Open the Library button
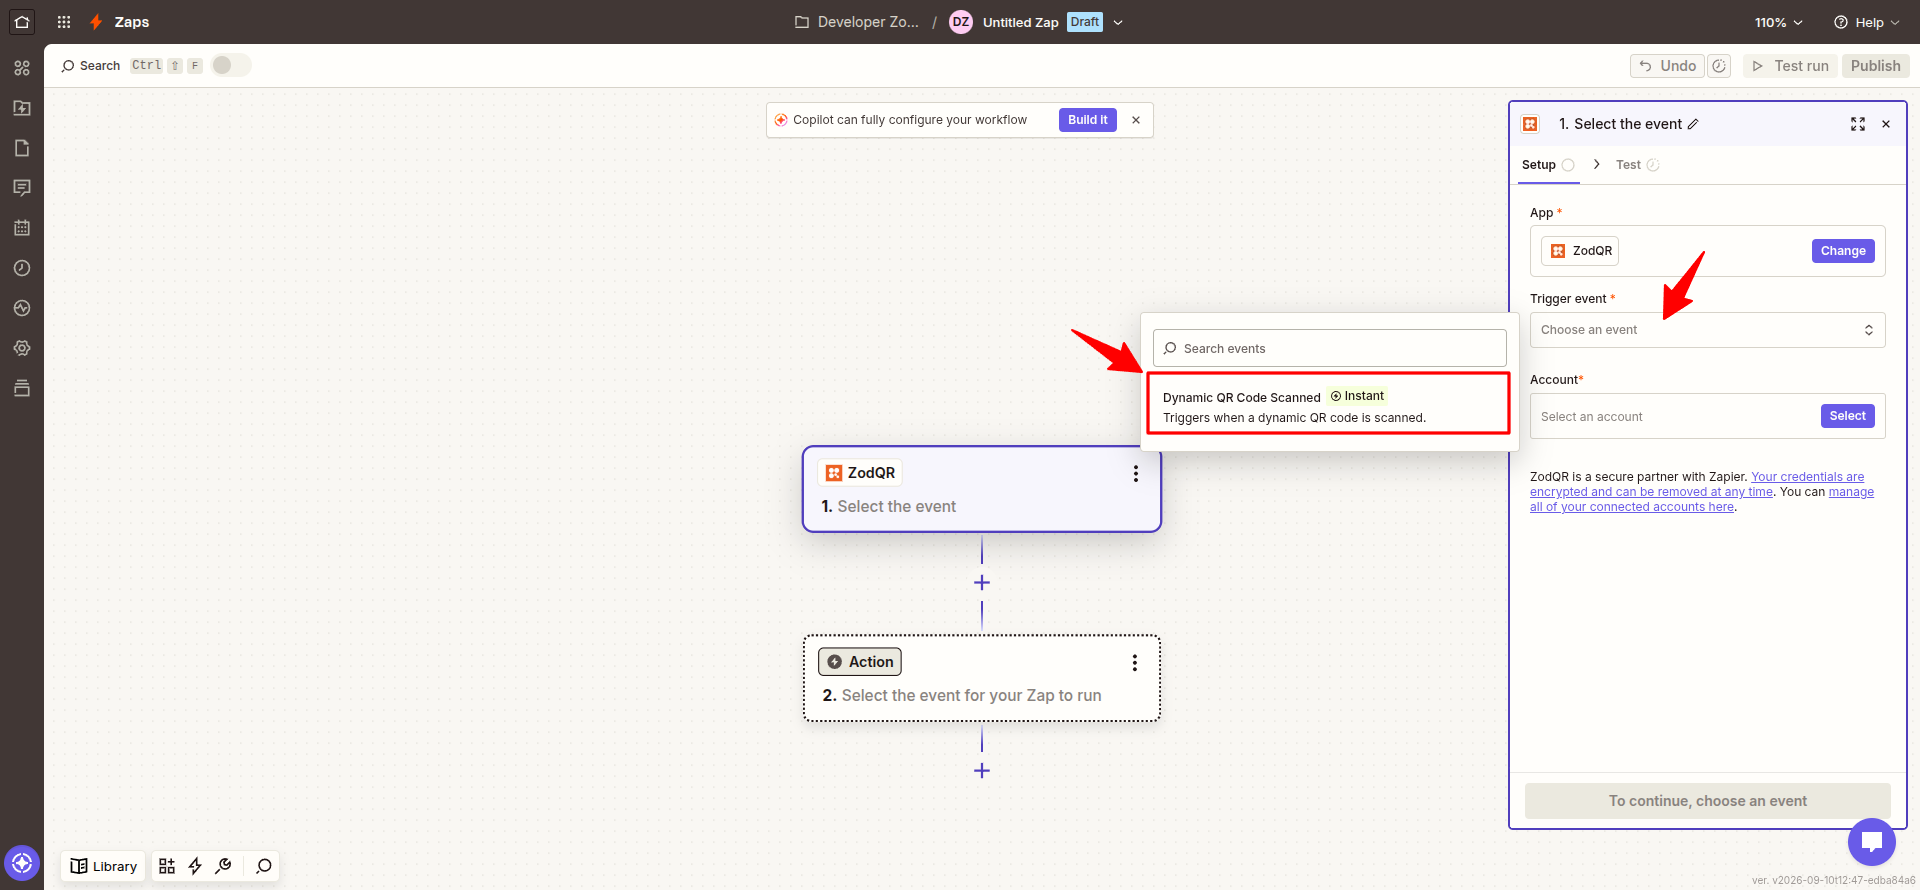Image resolution: width=1920 pixels, height=890 pixels. click(x=104, y=866)
